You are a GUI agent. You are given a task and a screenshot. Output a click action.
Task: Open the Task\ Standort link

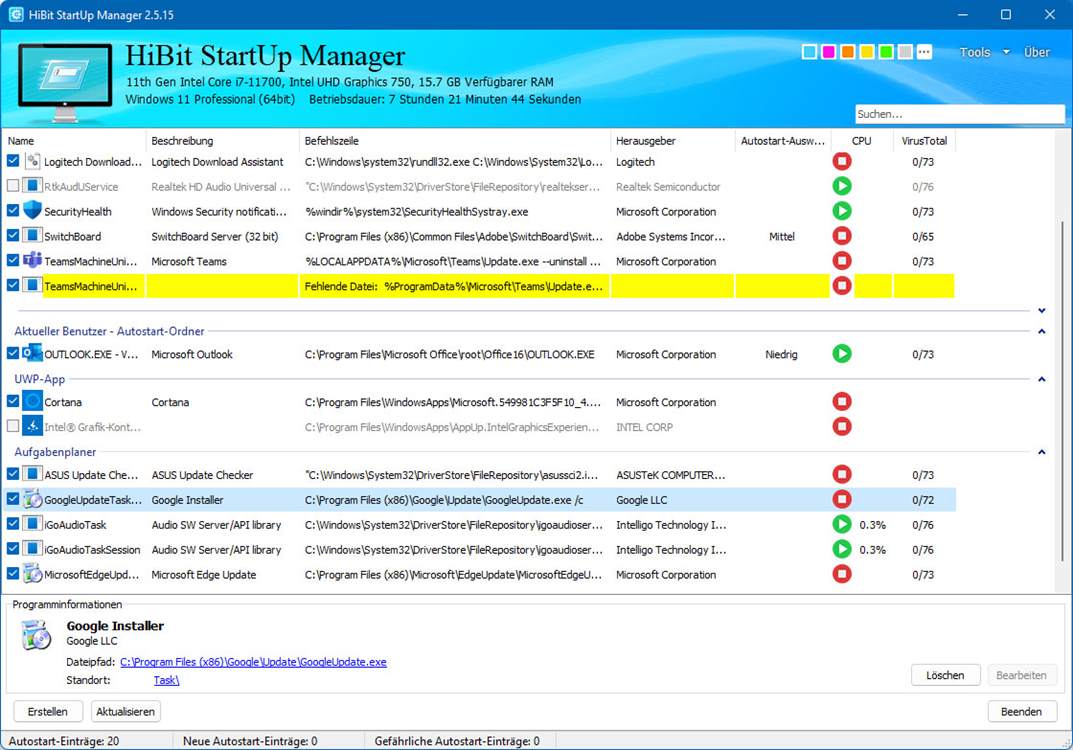[x=166, y=680]
